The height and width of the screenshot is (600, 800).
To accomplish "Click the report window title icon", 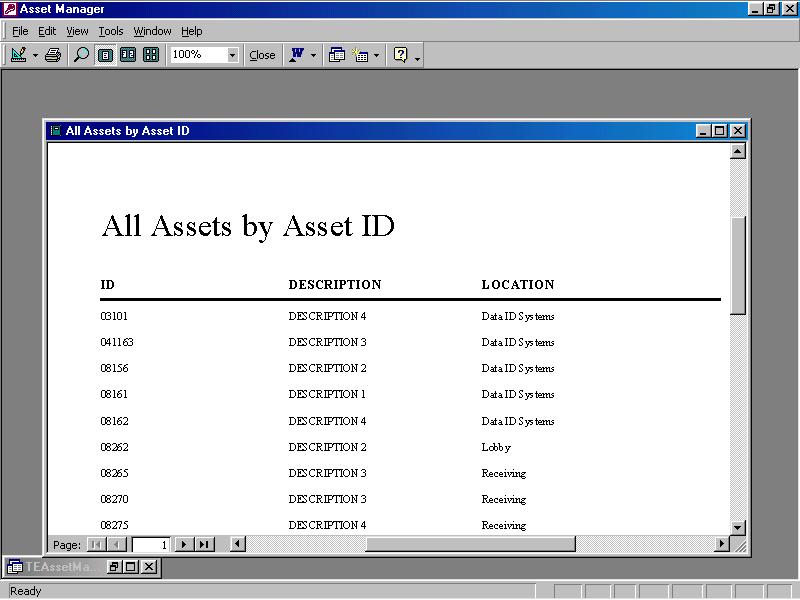I will (56, 131).
